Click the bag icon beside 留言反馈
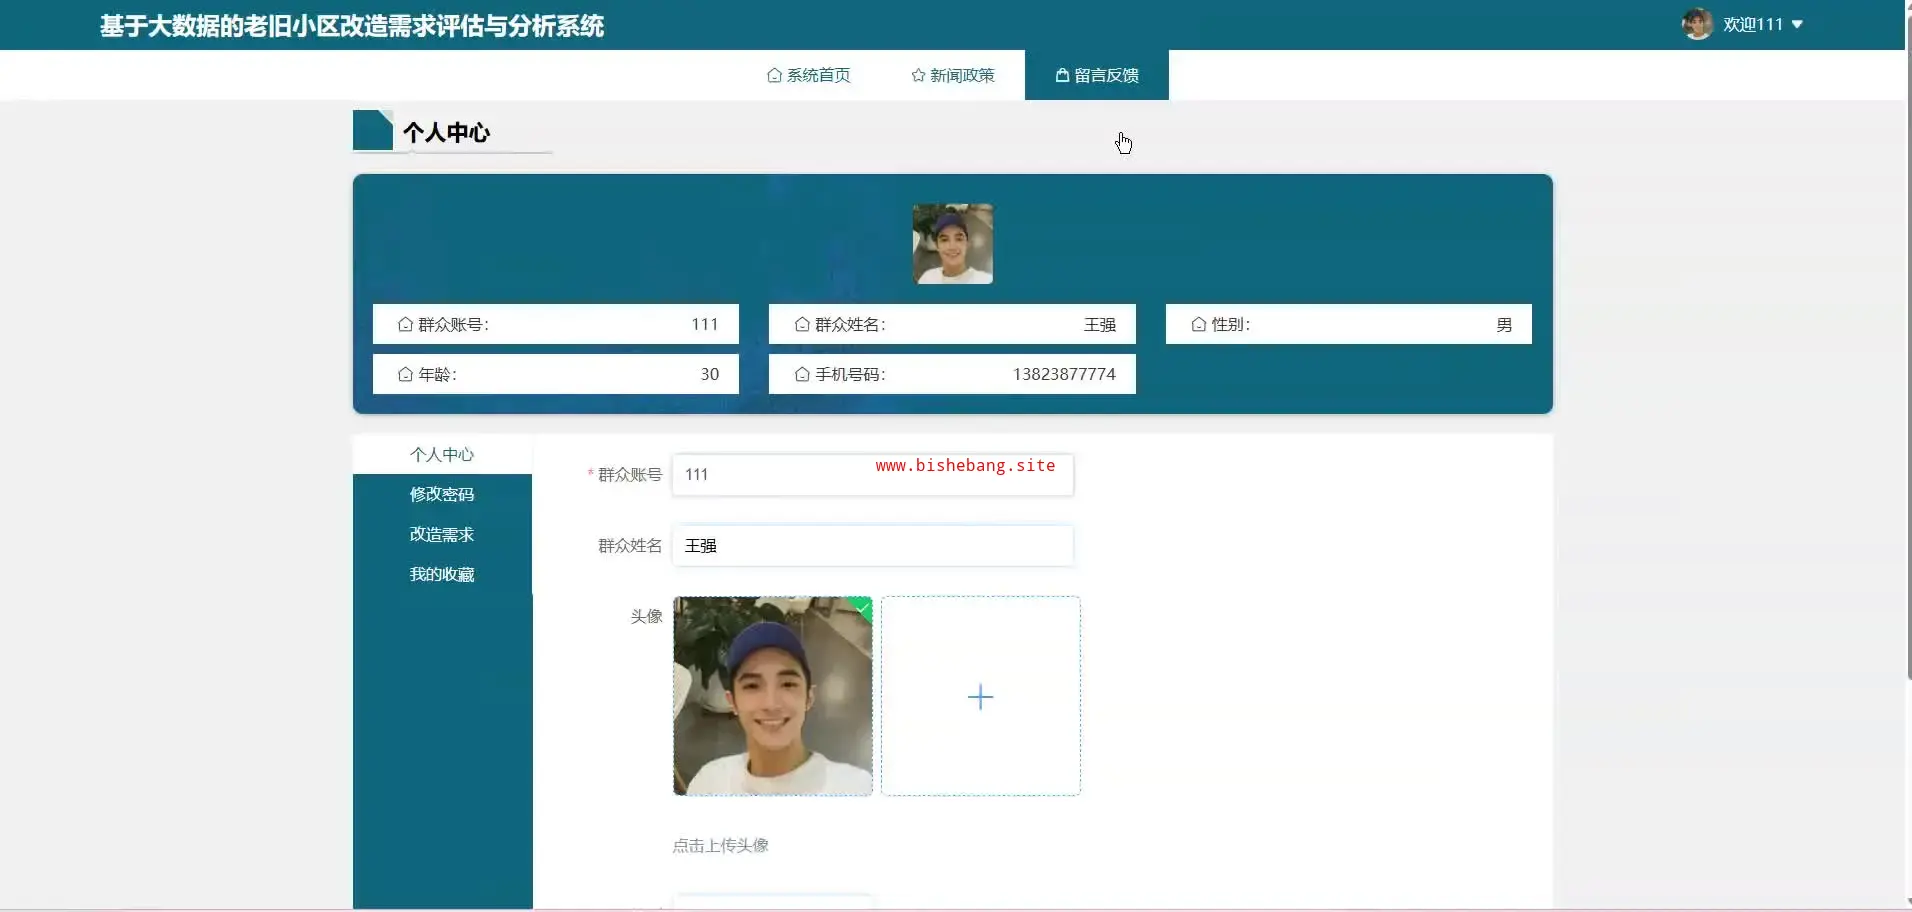Screen dimensions: 1912x912 point(1062,75)
